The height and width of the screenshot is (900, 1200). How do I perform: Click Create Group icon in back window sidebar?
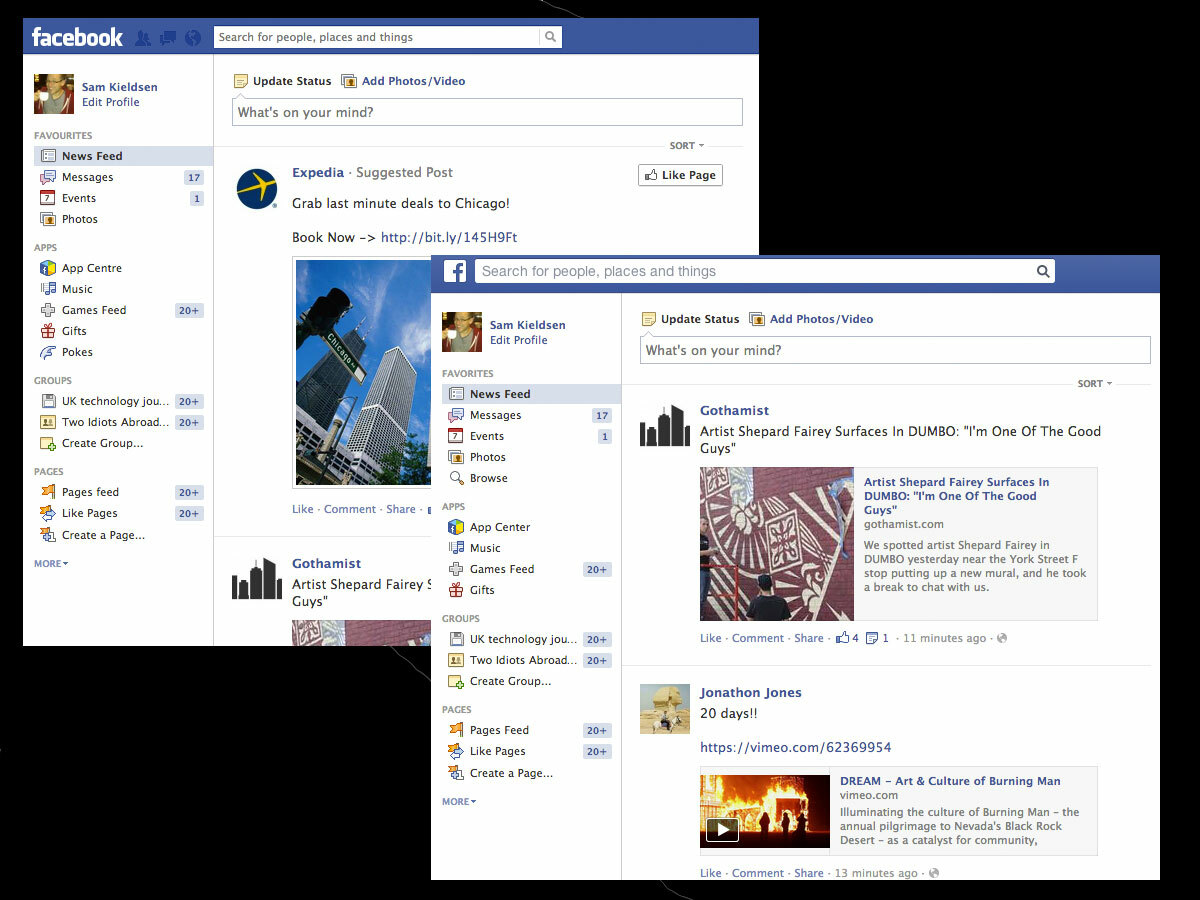click(x=48, y=443)
